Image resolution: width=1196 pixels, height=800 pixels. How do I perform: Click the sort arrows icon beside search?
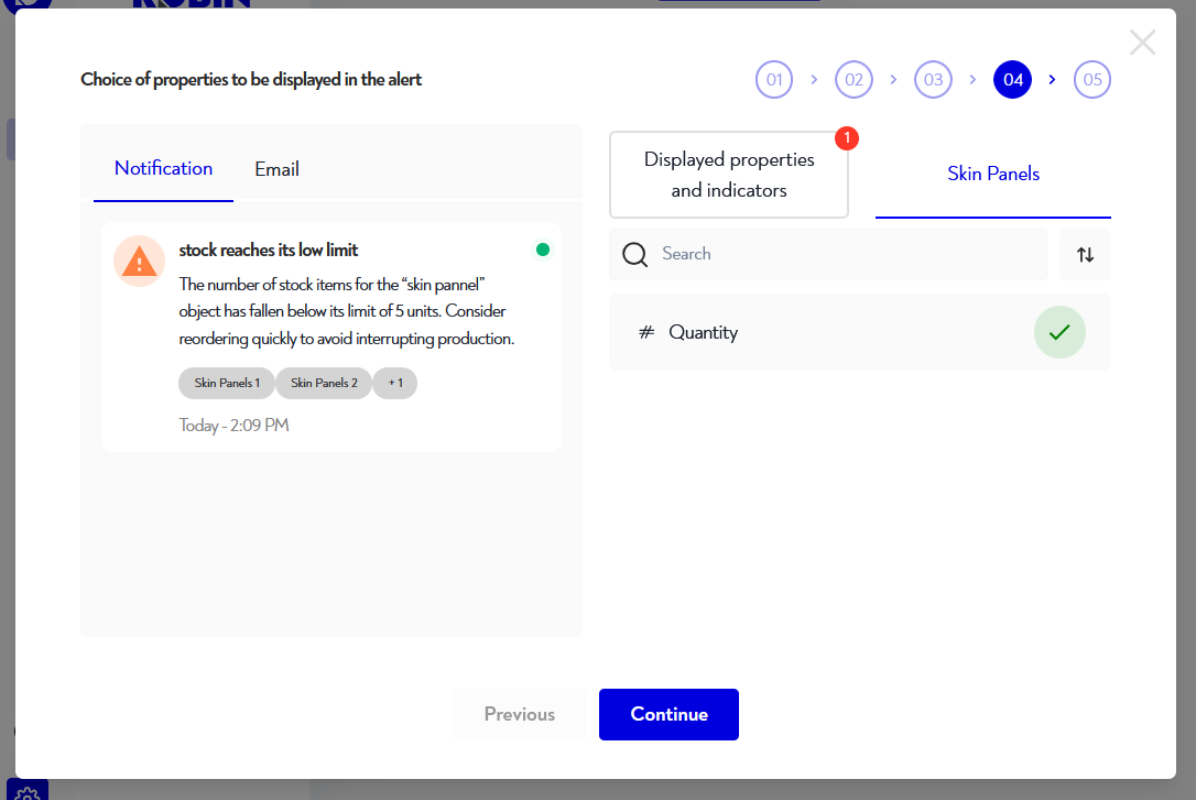click(x=1085, y=255)
